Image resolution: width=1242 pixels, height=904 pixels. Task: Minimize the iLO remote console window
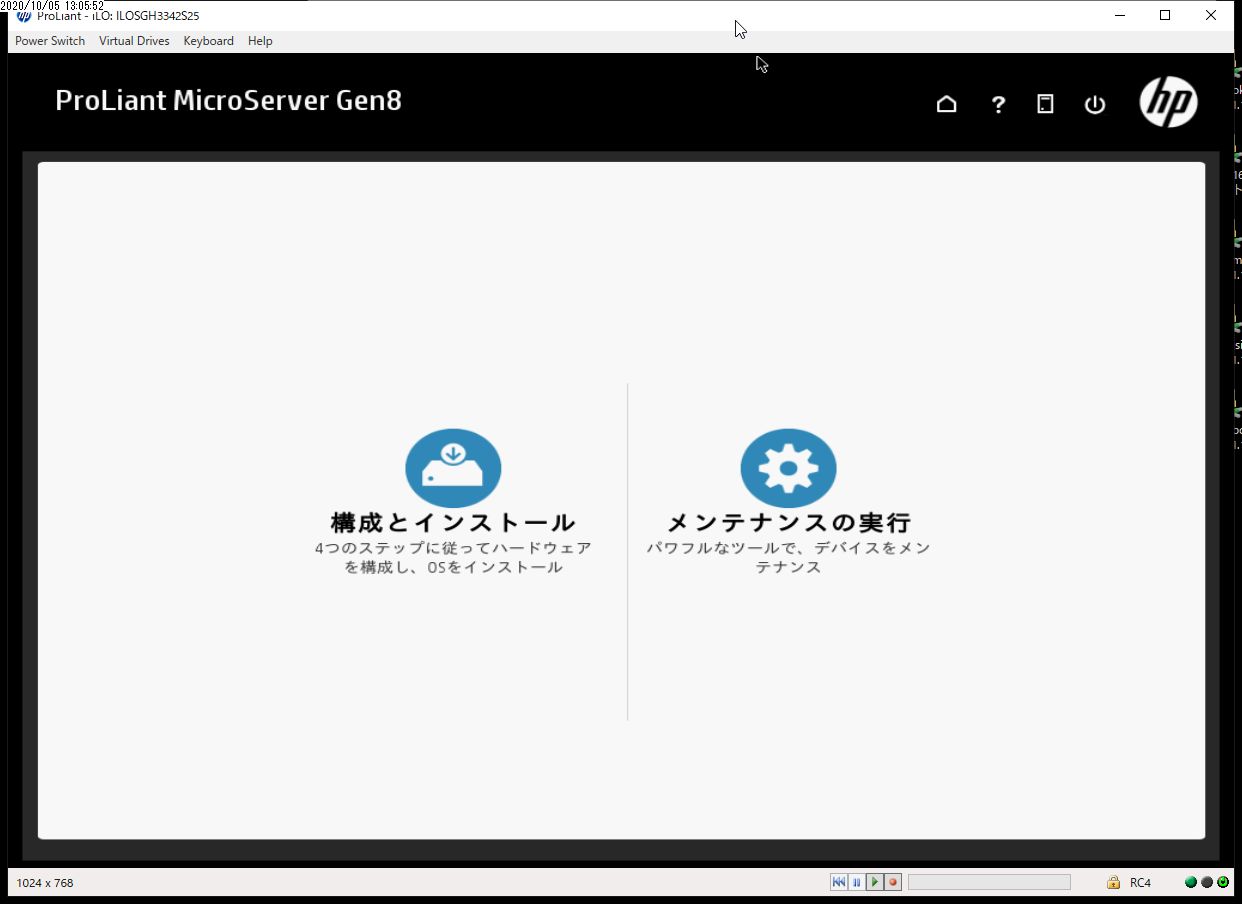[x=1120, y=15]
